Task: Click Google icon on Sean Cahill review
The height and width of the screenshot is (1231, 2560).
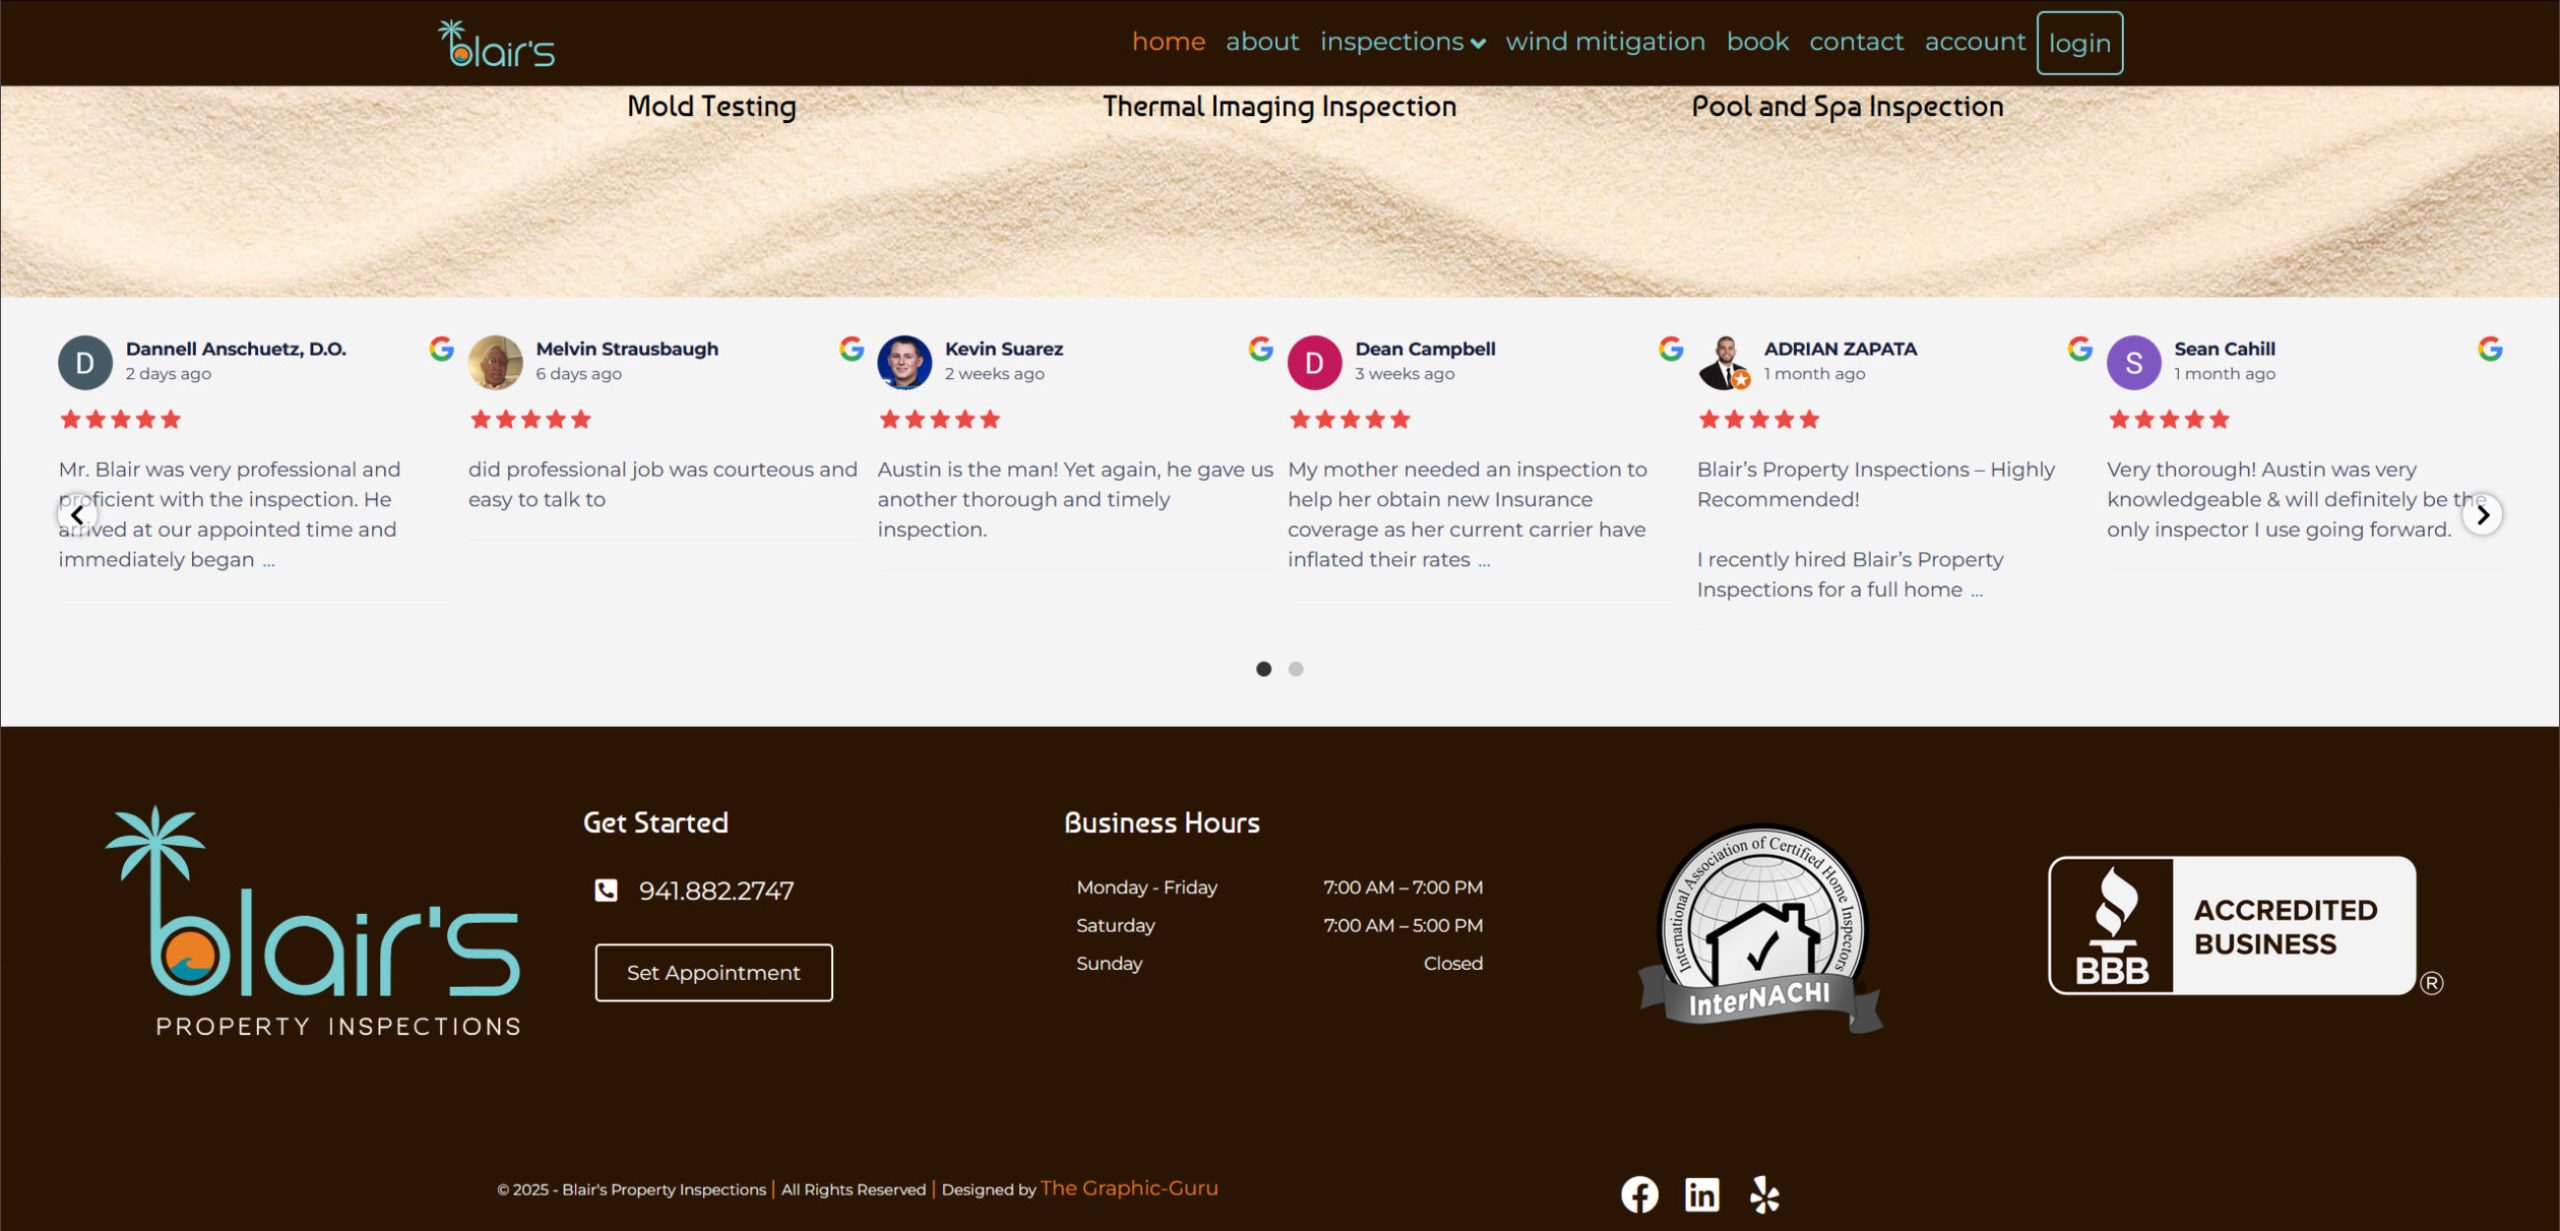Action: coord(2490,348)
